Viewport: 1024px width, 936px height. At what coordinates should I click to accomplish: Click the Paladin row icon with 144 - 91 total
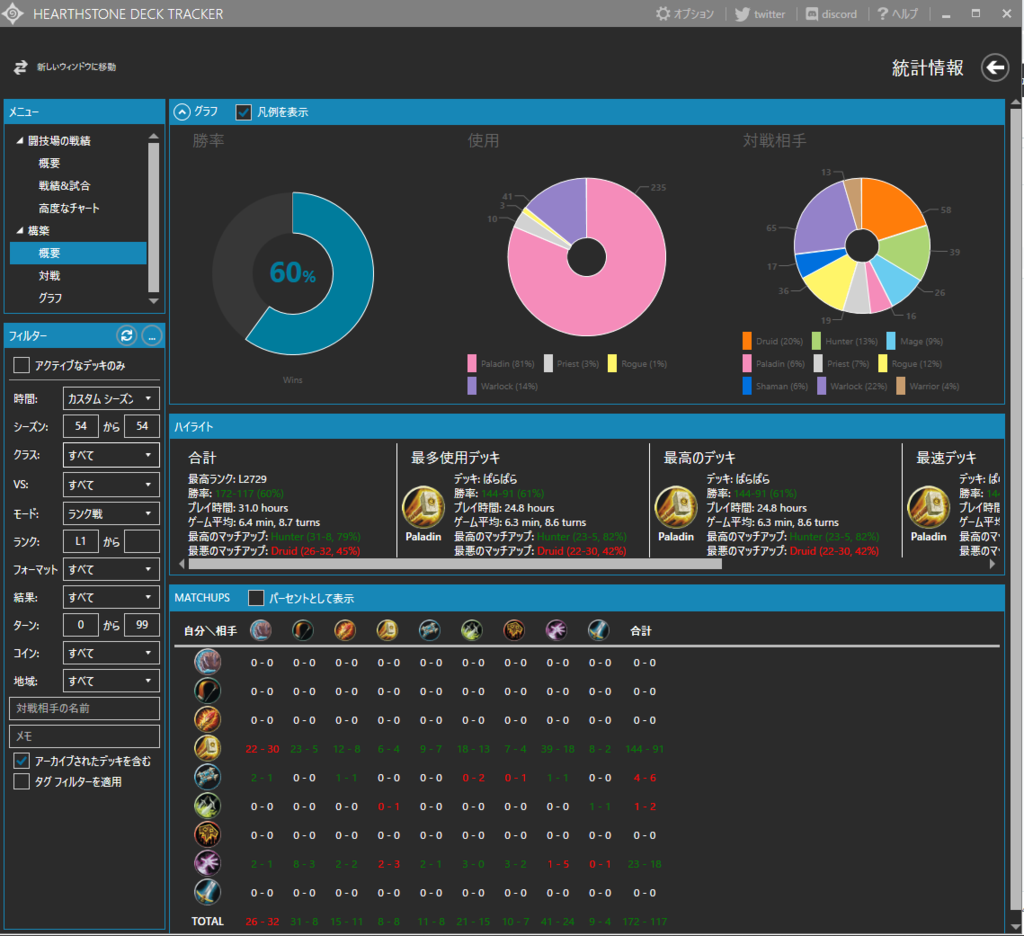click(208, 748)
